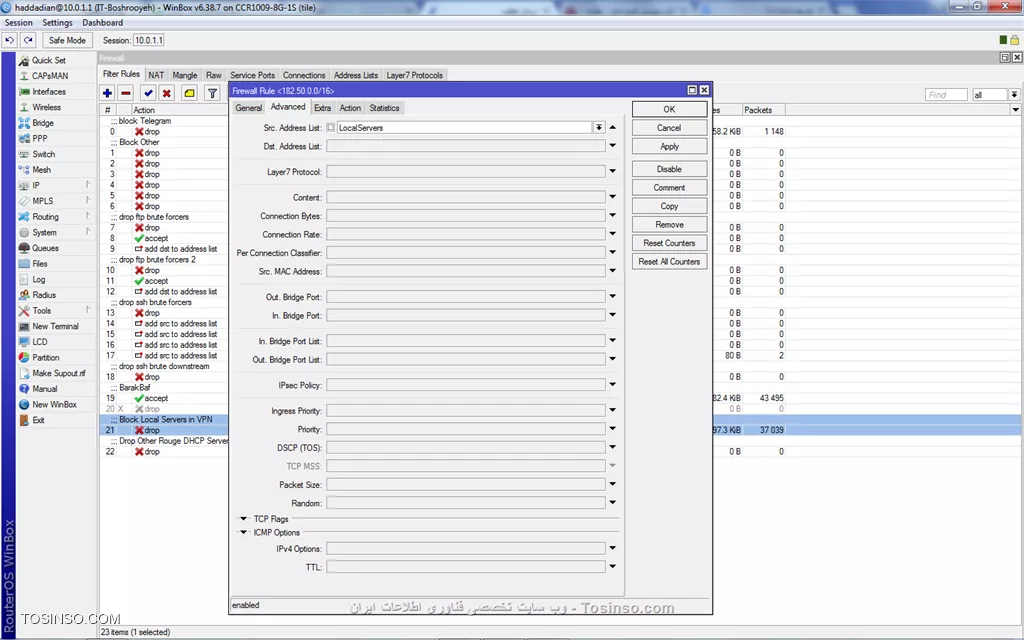Click Reset All Counters button
Screen dimensions: 1024x640
coord(669,262)
